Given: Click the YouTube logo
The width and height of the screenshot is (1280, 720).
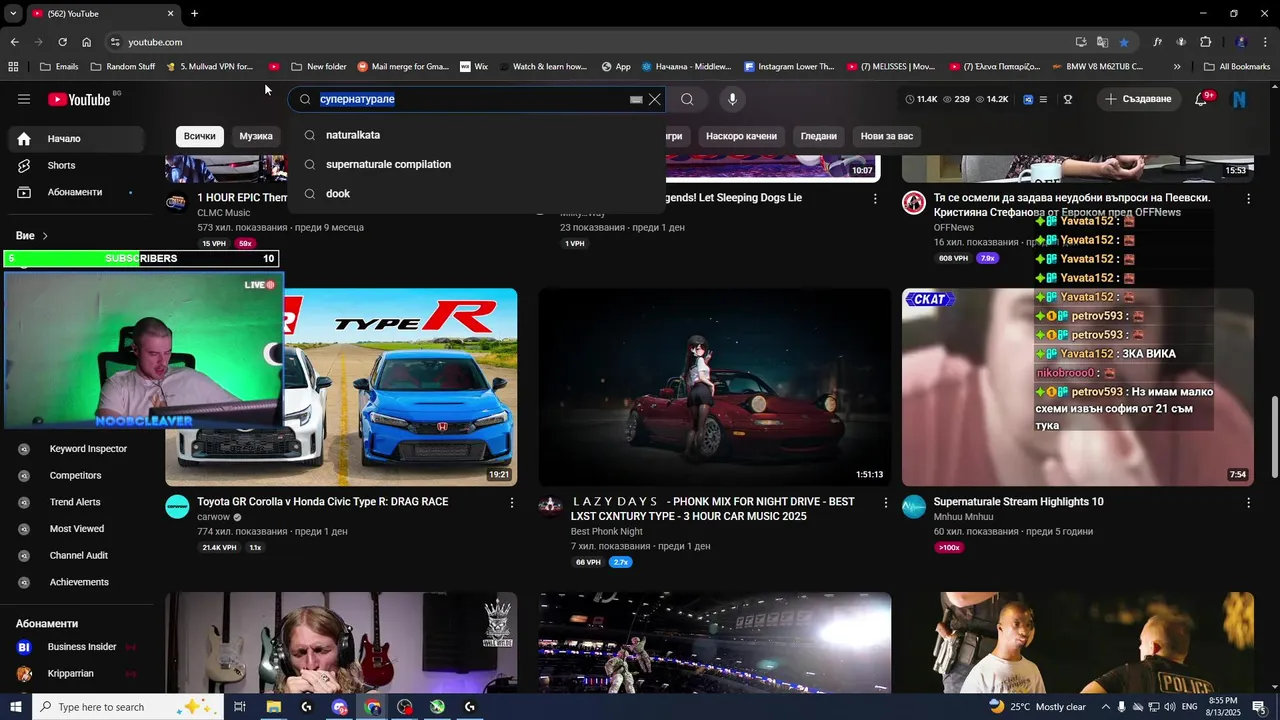Looking at the screenshot, I should coord(79,99).
